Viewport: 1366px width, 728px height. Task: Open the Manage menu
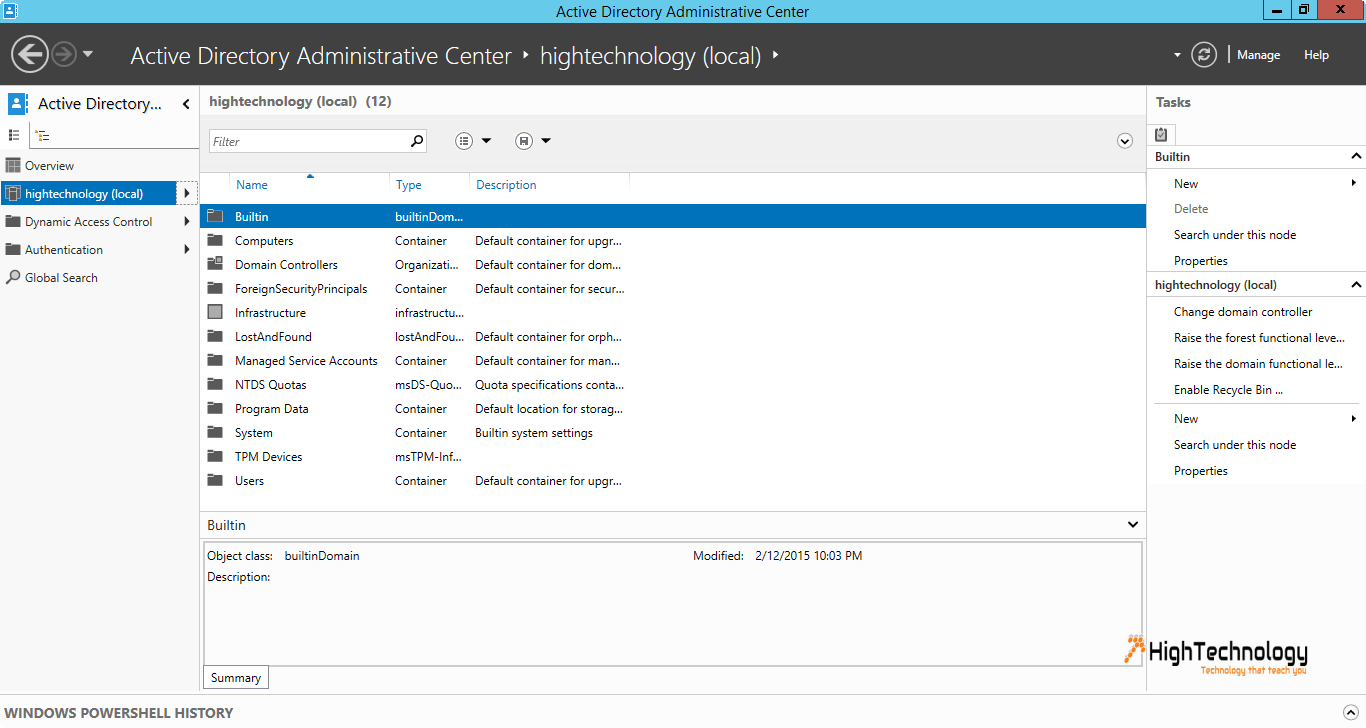1258,55
